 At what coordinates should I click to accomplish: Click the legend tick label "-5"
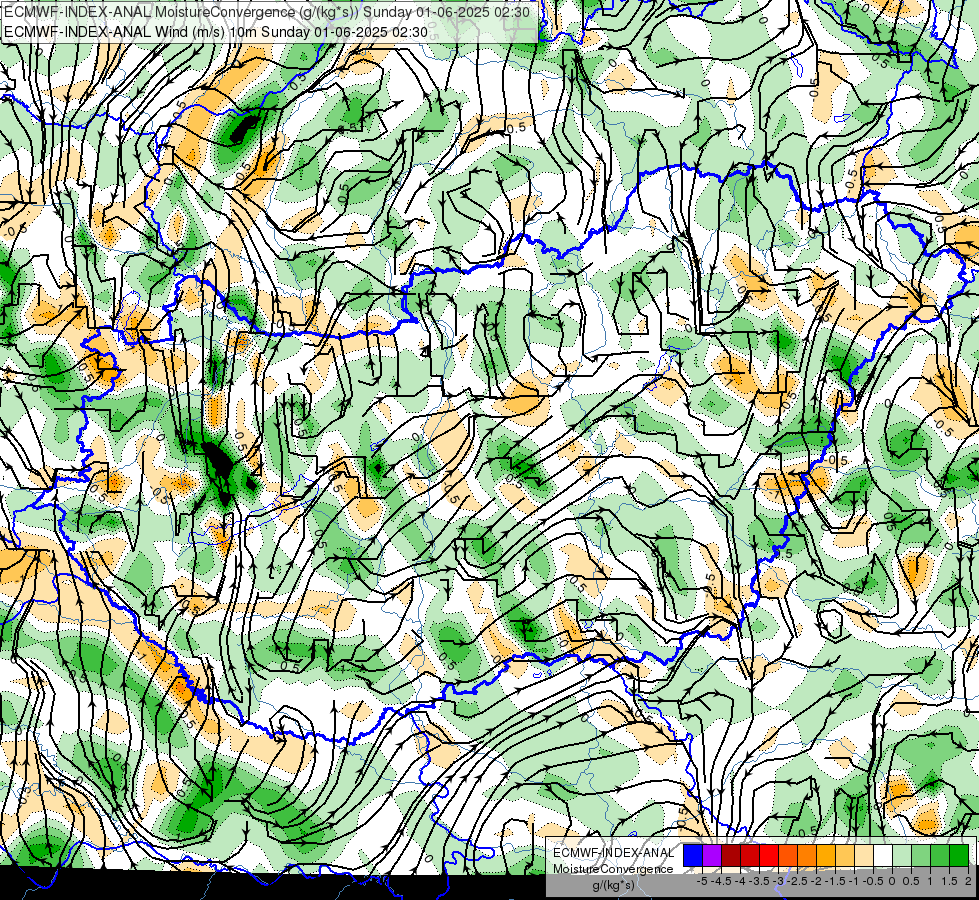click(702, 881)
